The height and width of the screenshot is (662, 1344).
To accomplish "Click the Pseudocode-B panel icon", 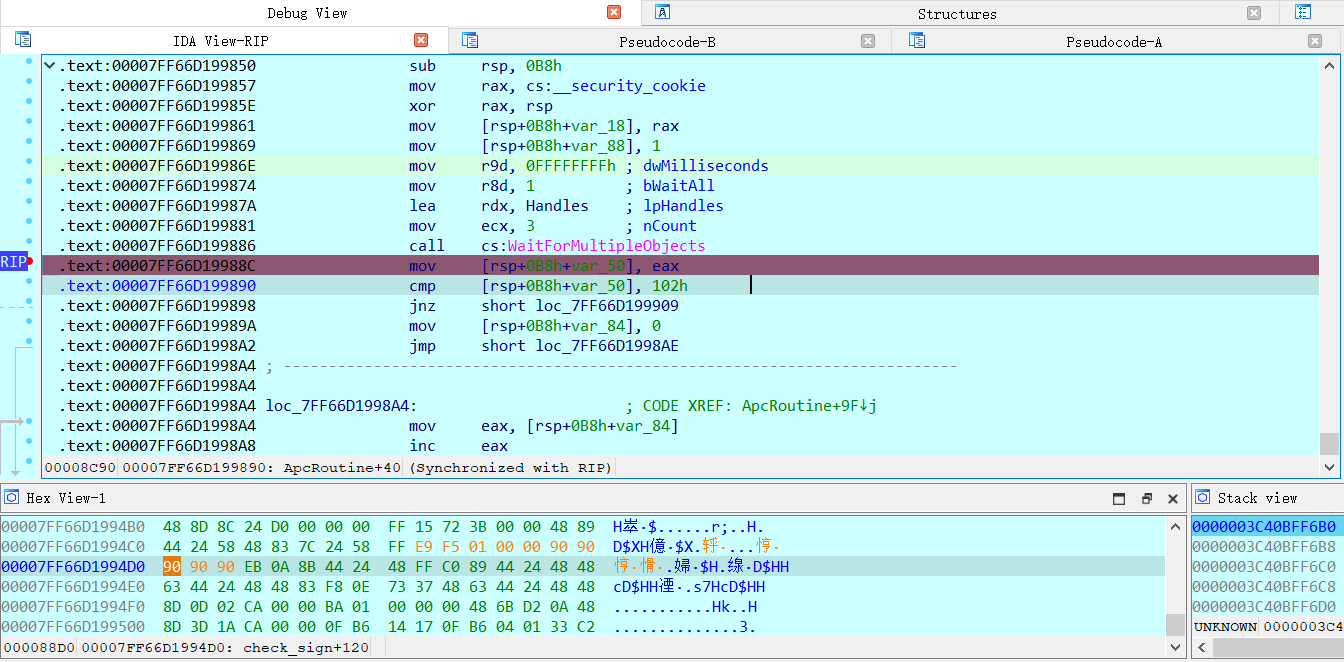I will tap(470, 39).
